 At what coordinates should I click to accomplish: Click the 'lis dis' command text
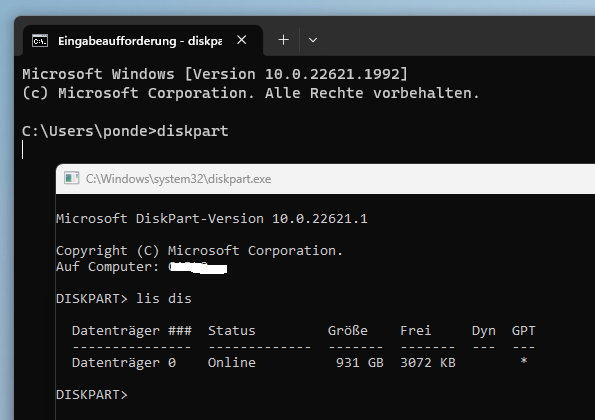pyautogui.click(x=164, y=299)
